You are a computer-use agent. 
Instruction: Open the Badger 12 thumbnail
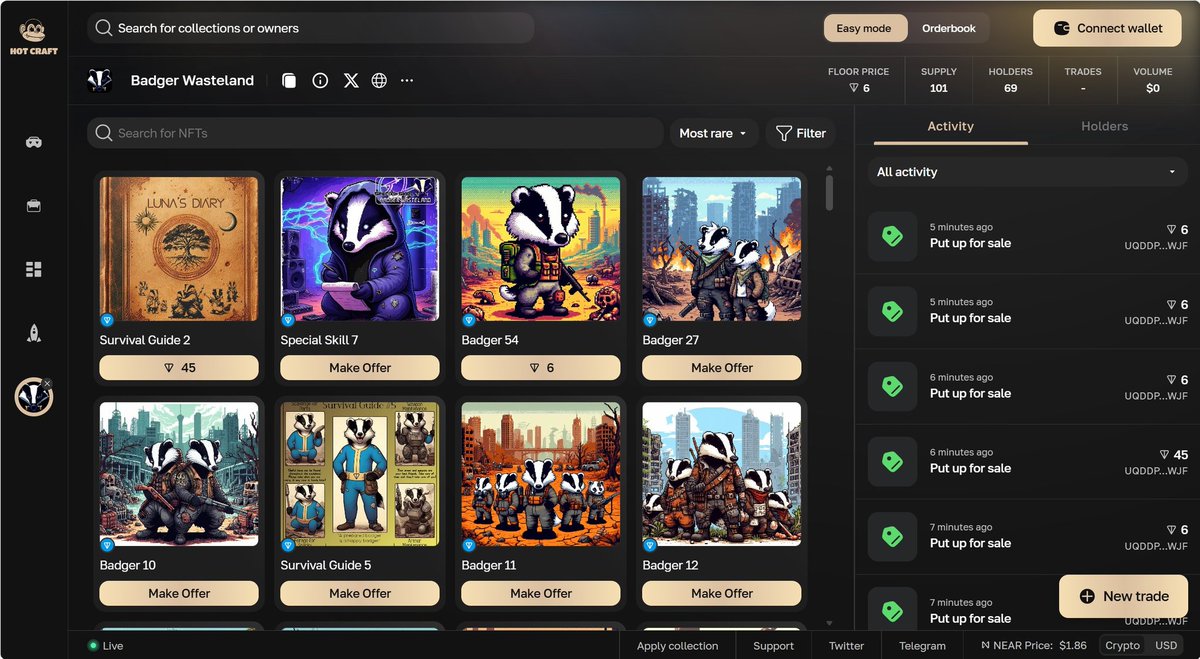pos(722,475)
